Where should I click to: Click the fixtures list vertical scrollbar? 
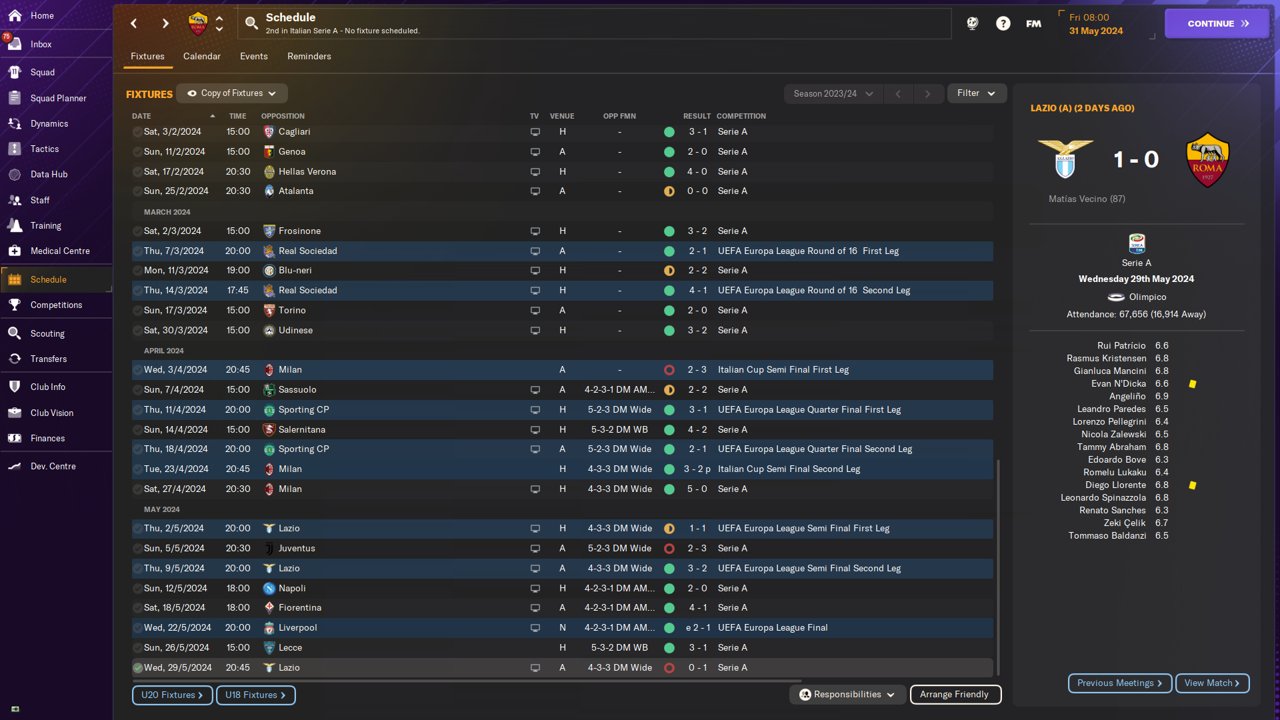click(x=998, y=568)
